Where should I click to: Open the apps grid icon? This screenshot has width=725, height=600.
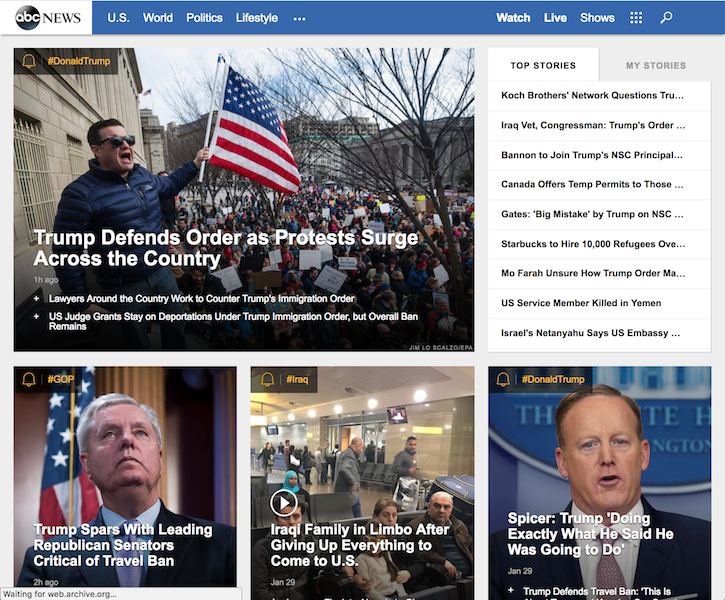pos(636,18)
